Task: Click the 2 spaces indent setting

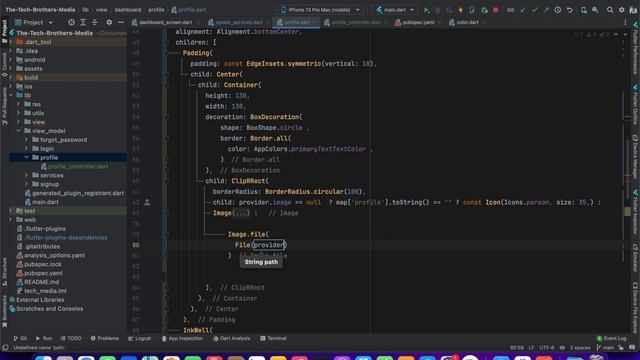Action: pyautogui.click(x=580, y=348)
